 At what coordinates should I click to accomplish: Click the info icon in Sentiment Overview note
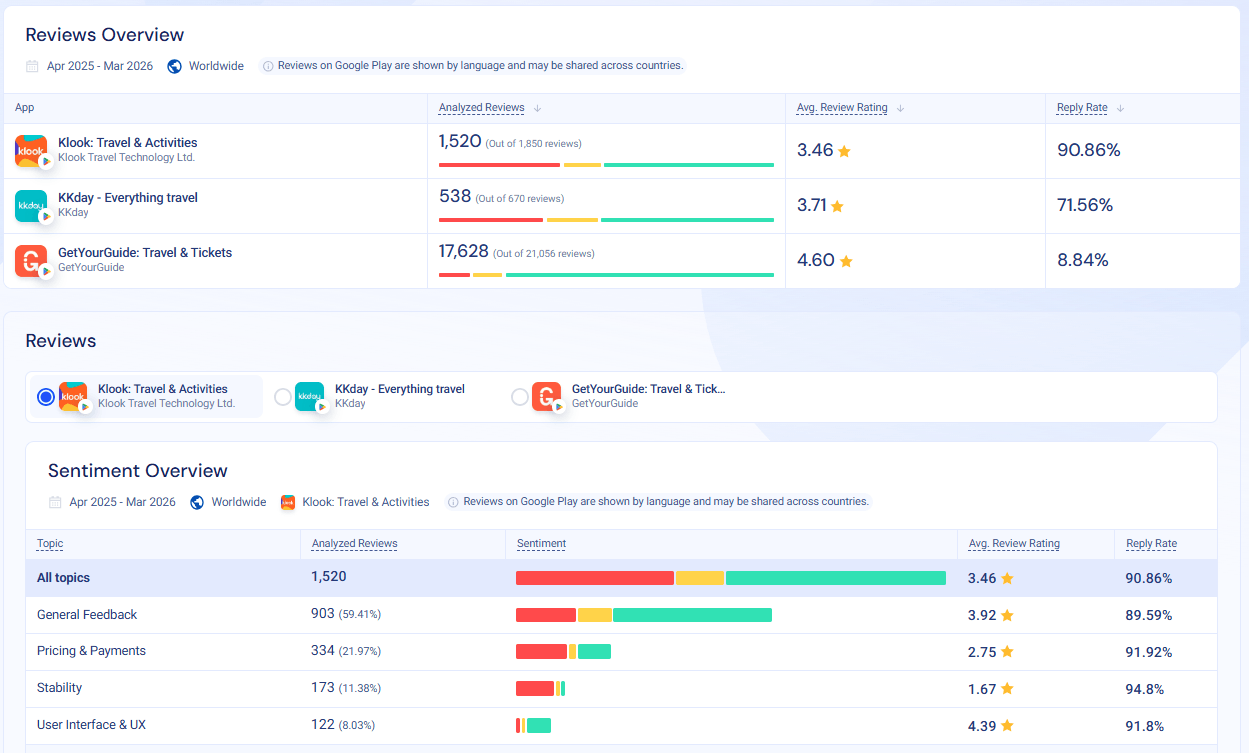coord(453,502)
